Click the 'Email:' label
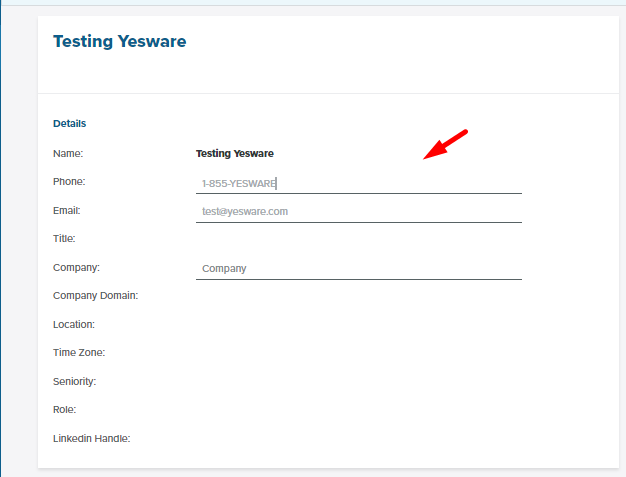 pyautogui.click(x=67, y=211)
